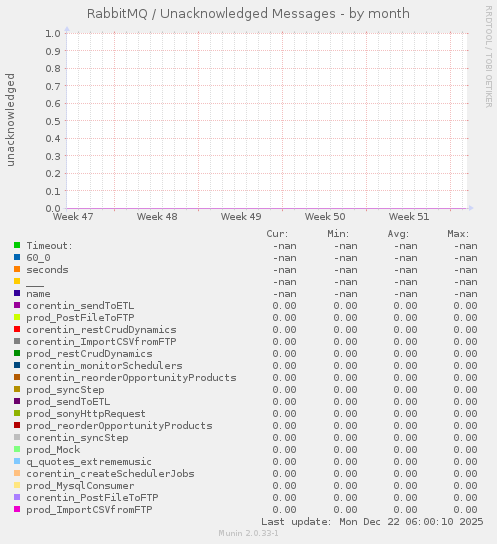The image size is (497, 544).
Task: Click the Cur: column header
Action: pyautogui.click(x=277, y=234)
